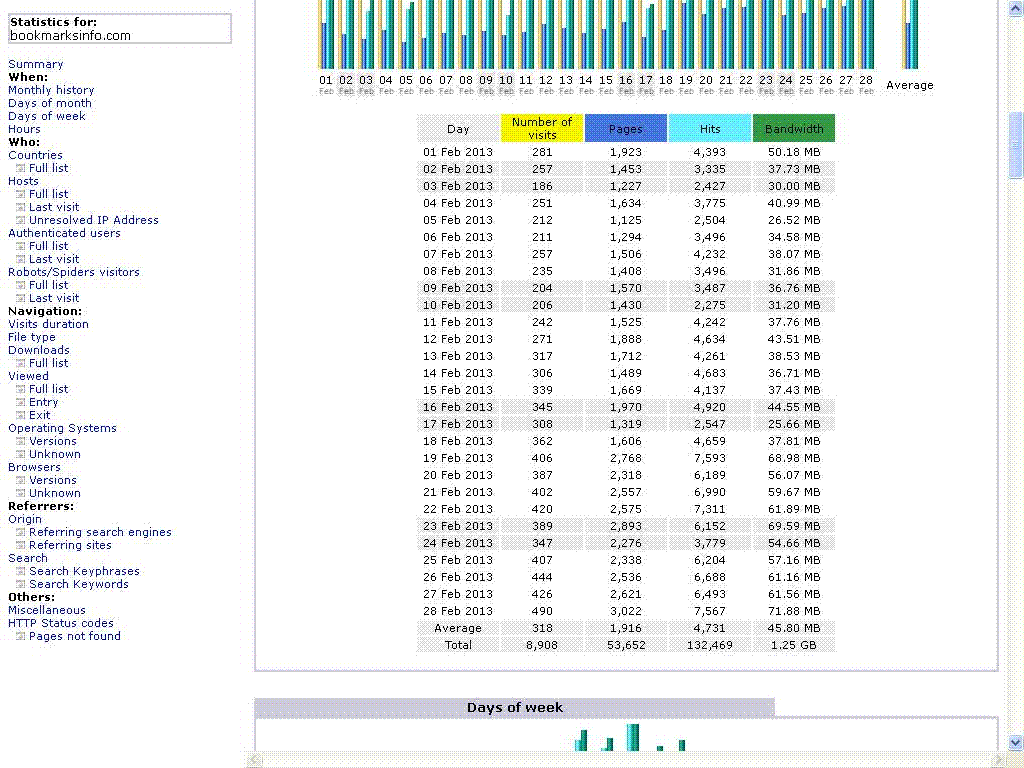Image resolution: width=1024 pixels, height=768 pixels.
Task: Click the icon beside Pages not found
Action: [20, 637]
